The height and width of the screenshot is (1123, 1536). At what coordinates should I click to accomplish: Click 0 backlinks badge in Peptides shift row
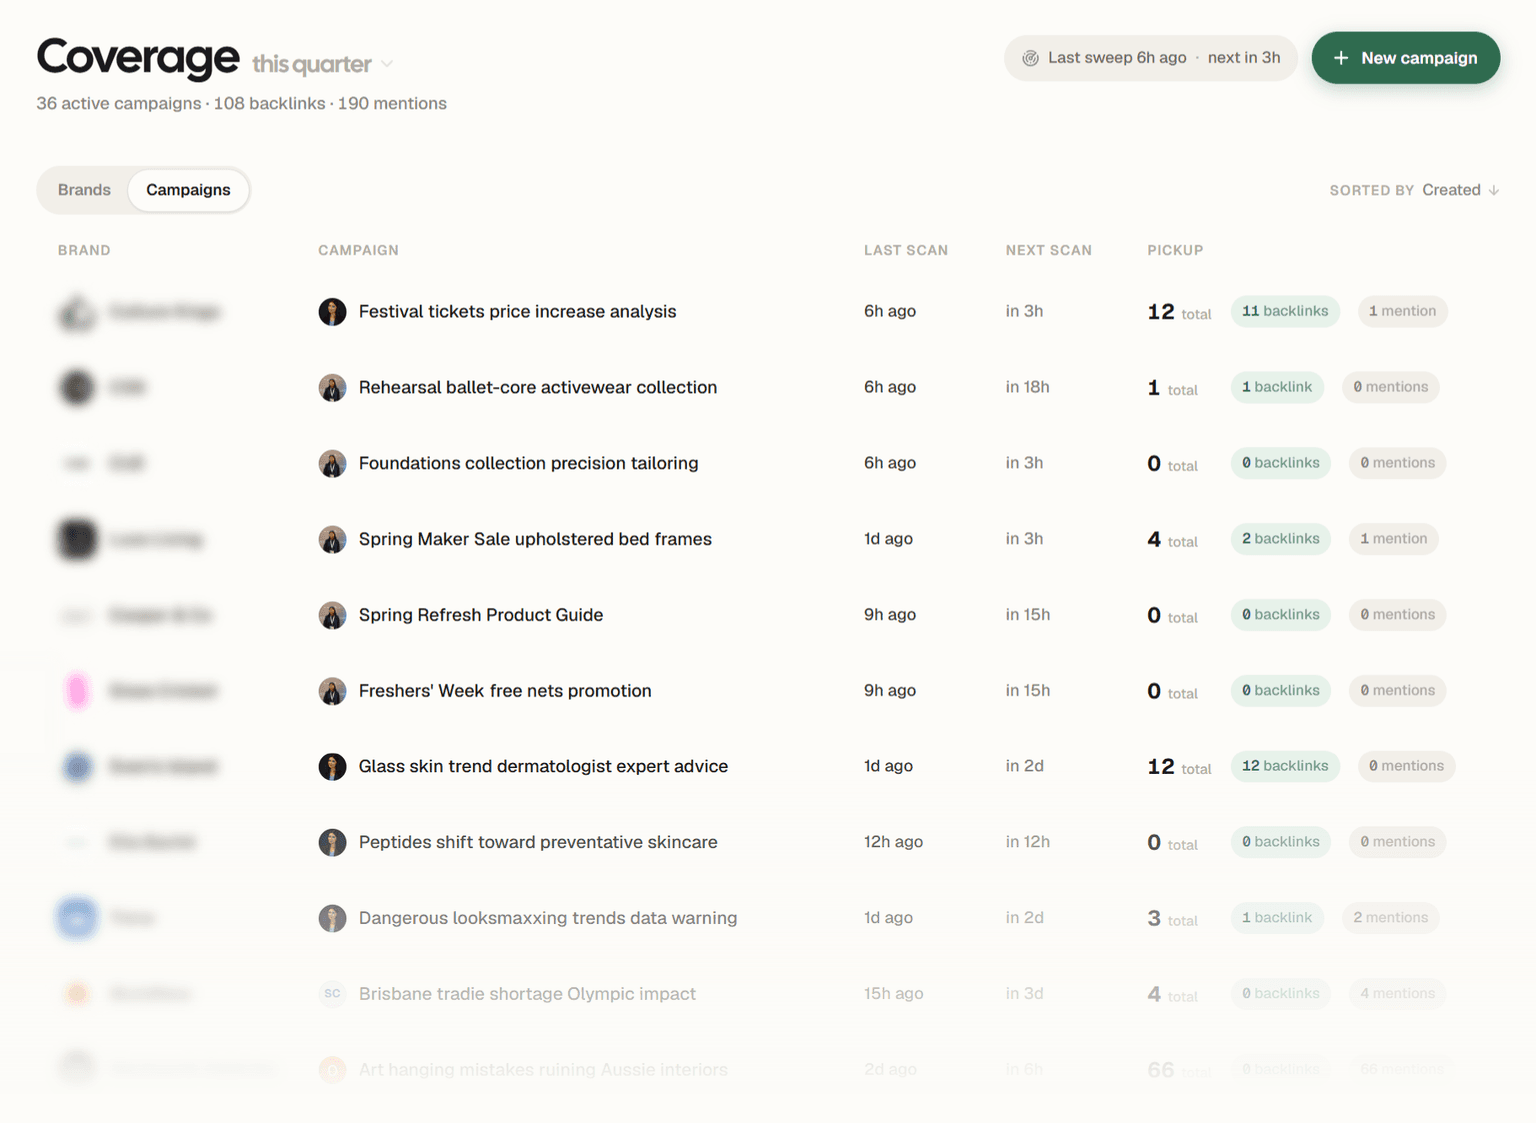coord(1281,842)
